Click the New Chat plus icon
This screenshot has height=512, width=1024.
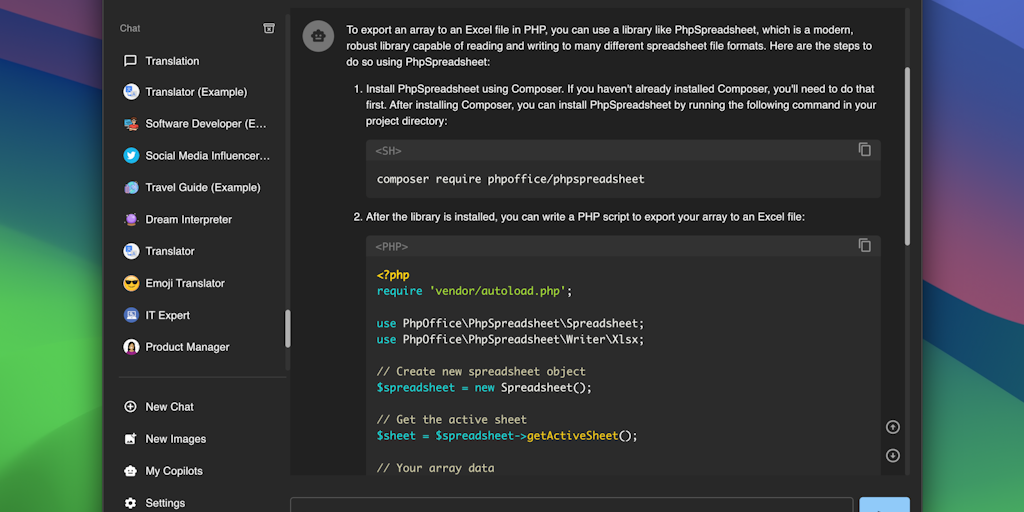pyautogui.click(x=130, y=407)
